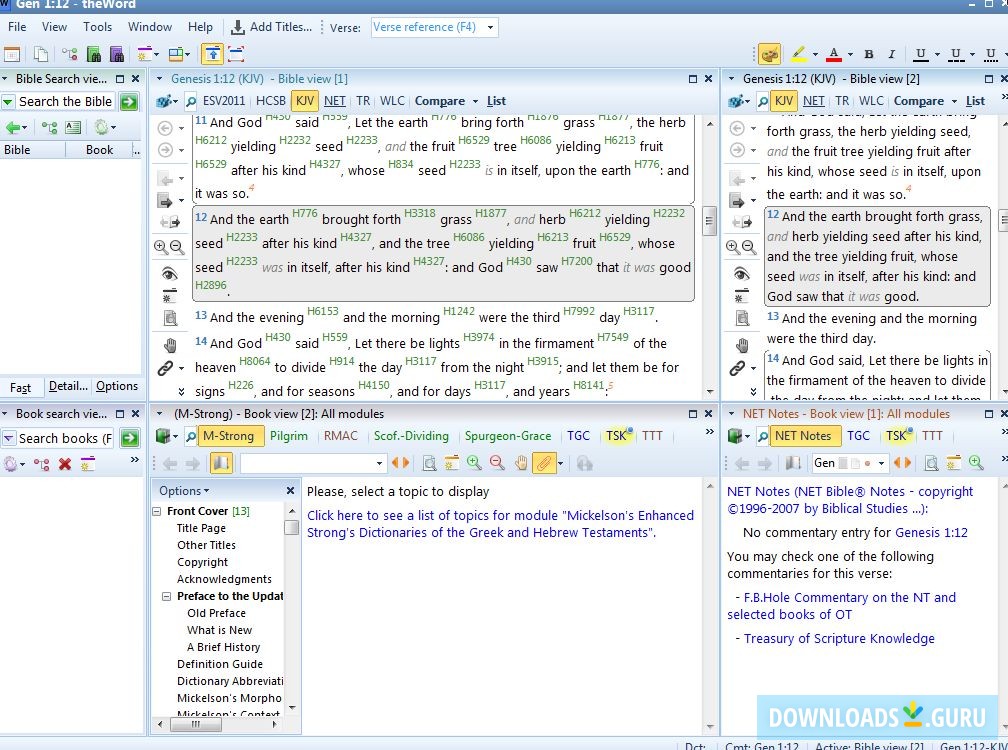Toggle eye visibility icon in Bible view 2
The width and height of the screenshot is (1008, 750).
(741, 274)
